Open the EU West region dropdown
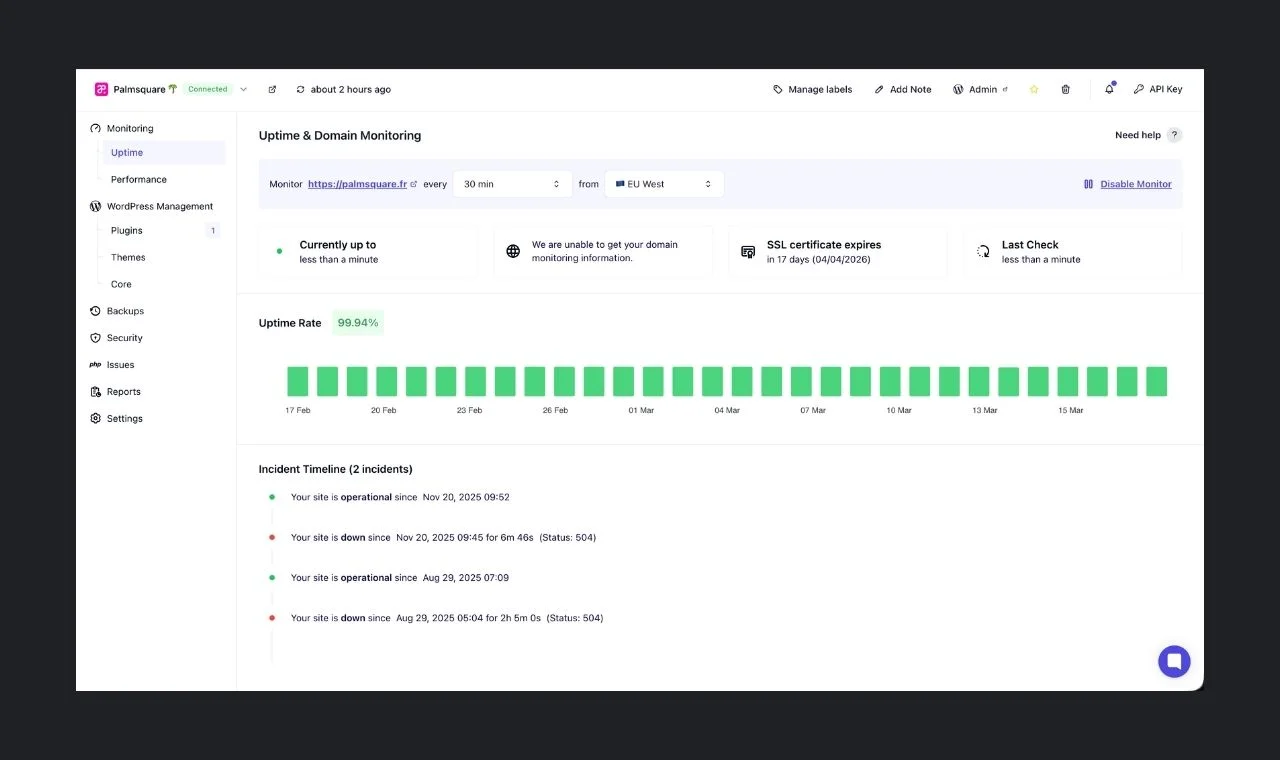 tap(664, 184)
